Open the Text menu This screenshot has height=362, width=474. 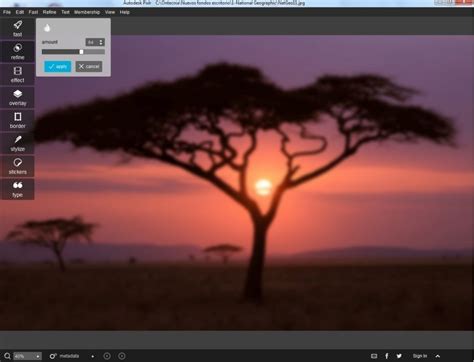pyautogui.click(x=65, y=12)
